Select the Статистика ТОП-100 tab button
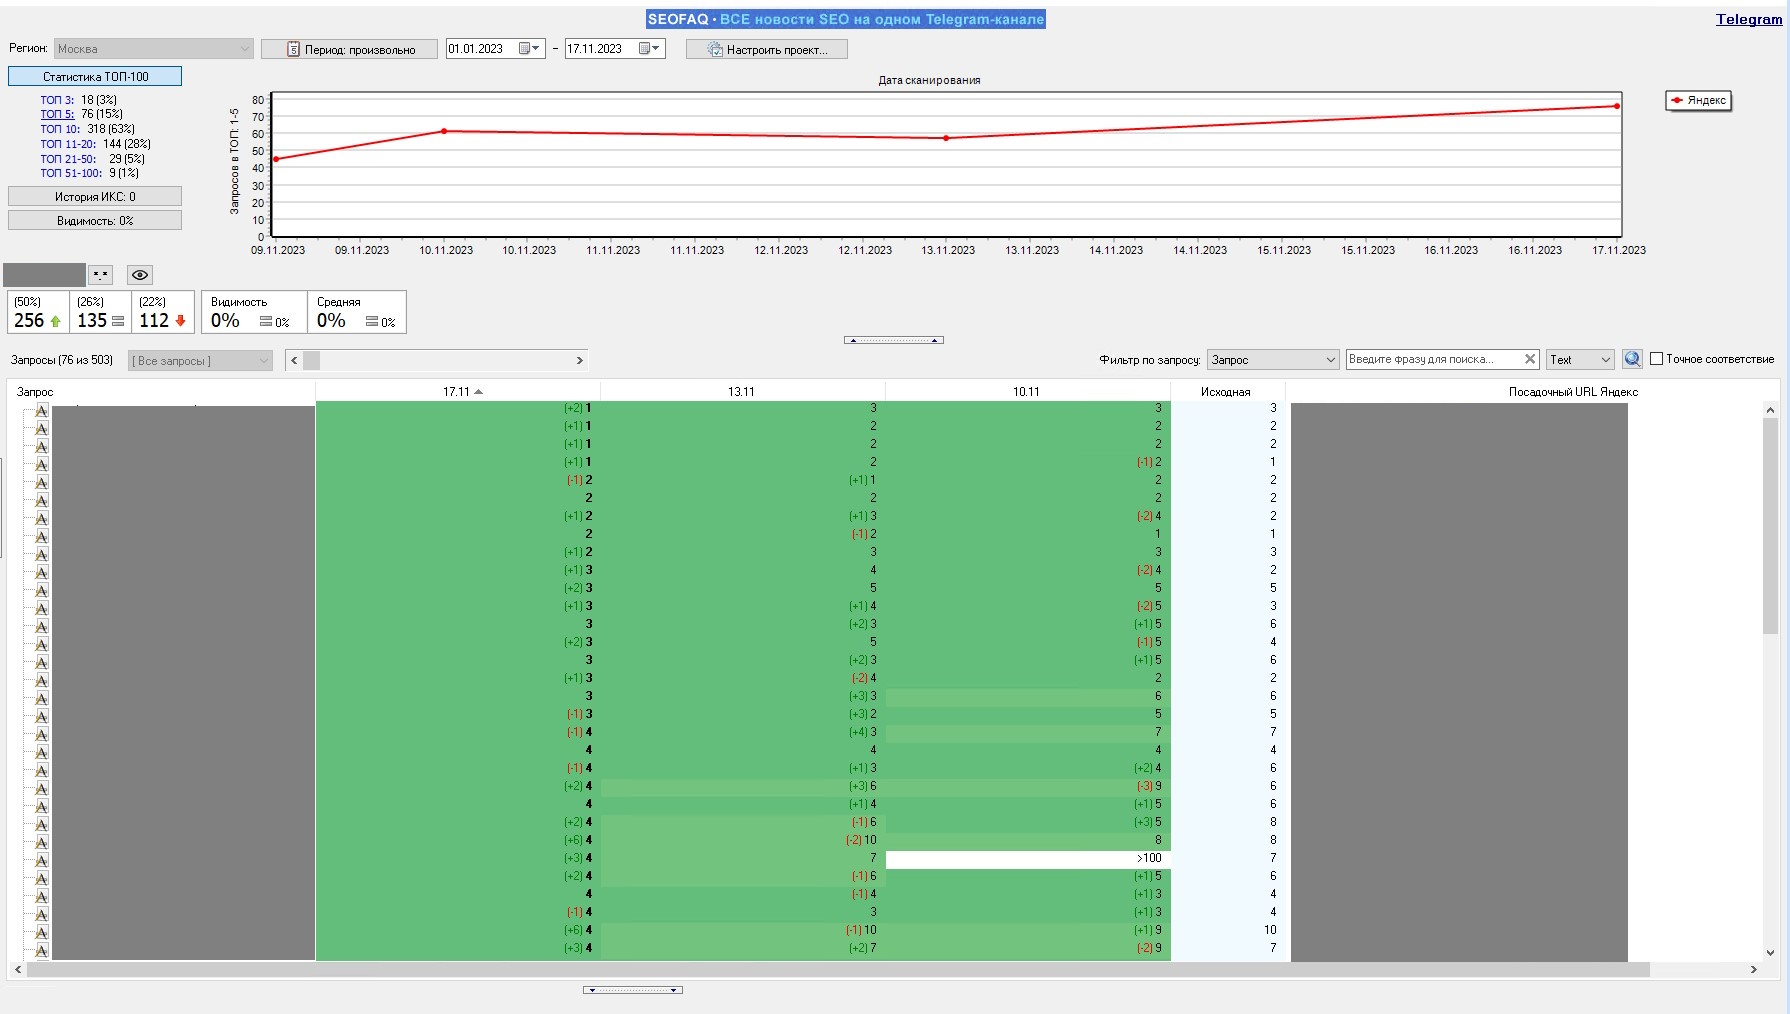The height and width of the screenshot is (1014, 1790). tap(95, 77)
